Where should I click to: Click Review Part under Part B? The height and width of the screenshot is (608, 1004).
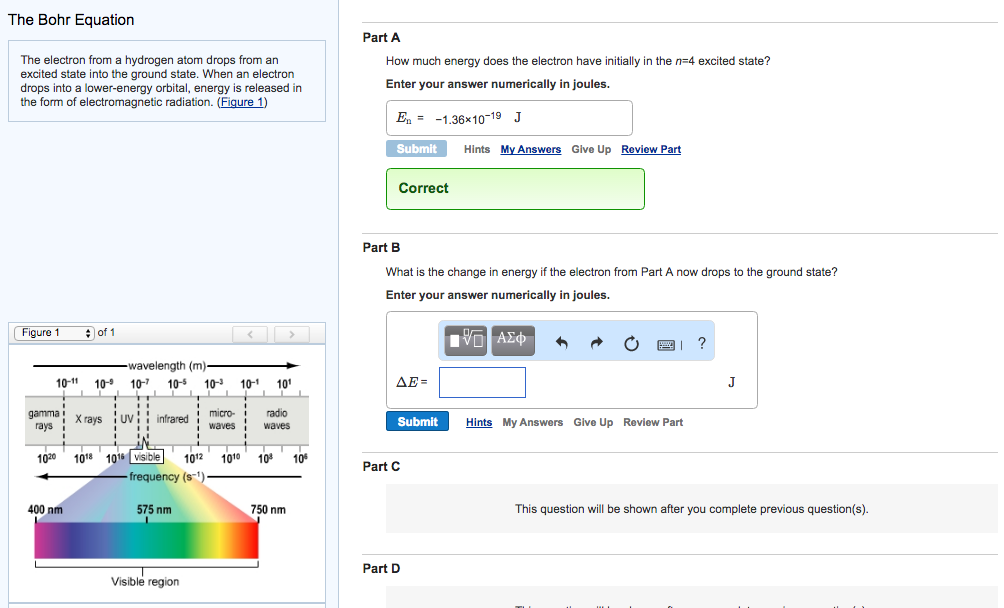click(x=653, y=423)
